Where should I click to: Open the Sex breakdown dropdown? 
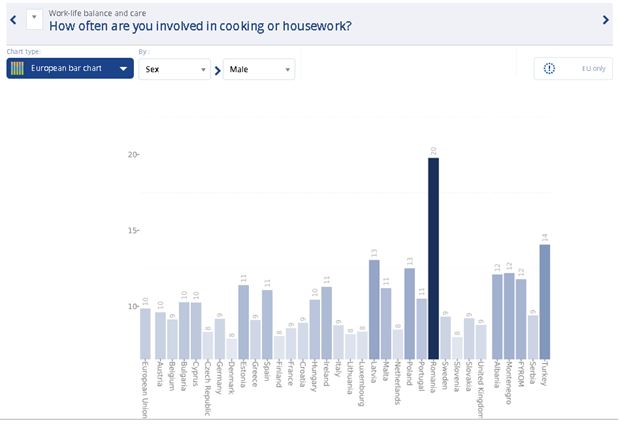click(174, 69)
